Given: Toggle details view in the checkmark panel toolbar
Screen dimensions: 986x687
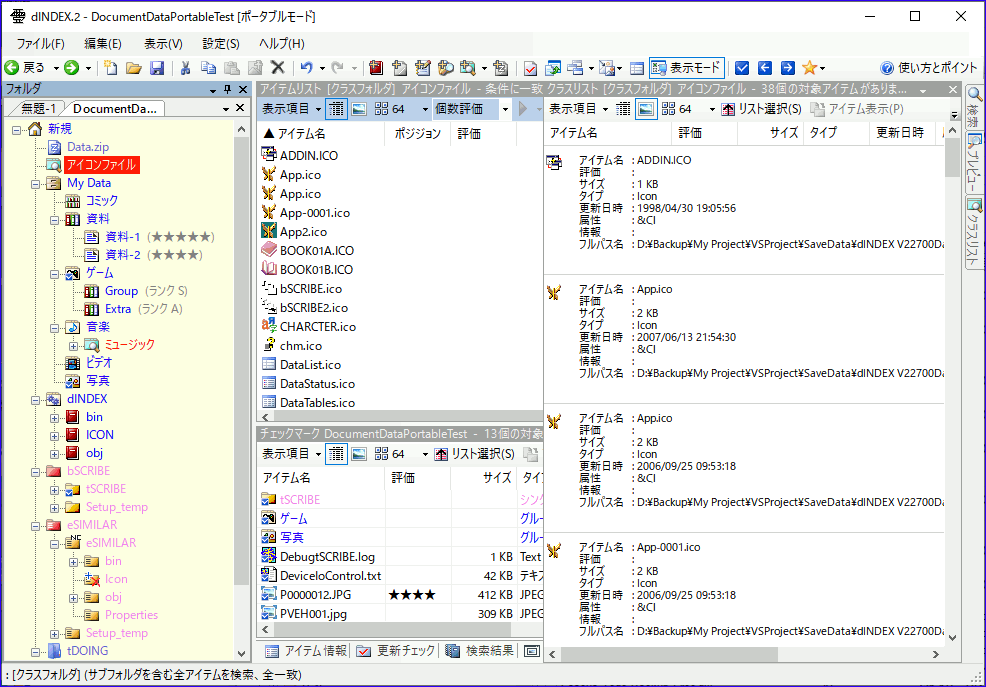Looking at the screenshot, I should (x=336, y=454).
